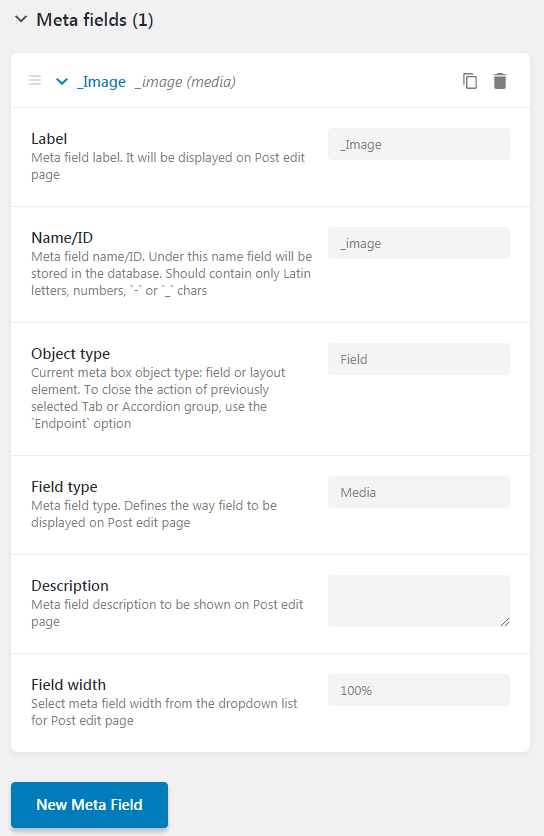Click the Field type setting title

pyautogui.click(x=64, y=487)
